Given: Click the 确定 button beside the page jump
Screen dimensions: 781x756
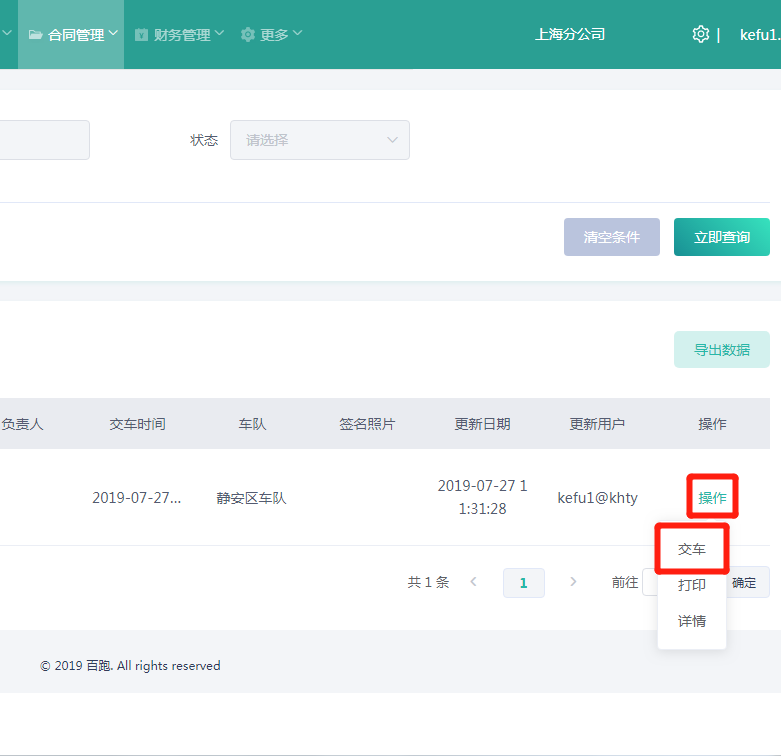Looking at the screenshot, I should click(744, 582).
